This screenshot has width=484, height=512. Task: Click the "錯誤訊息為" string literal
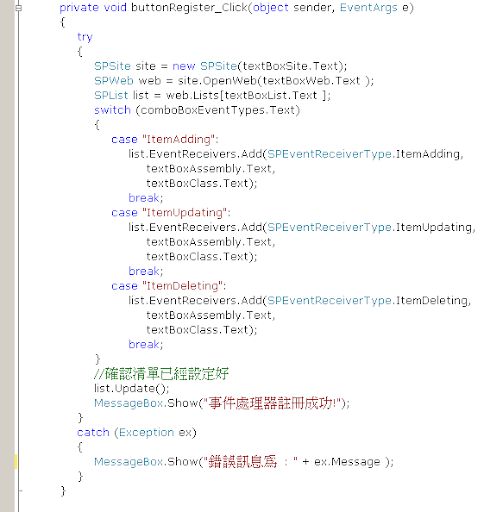click(x=251, y=462)
